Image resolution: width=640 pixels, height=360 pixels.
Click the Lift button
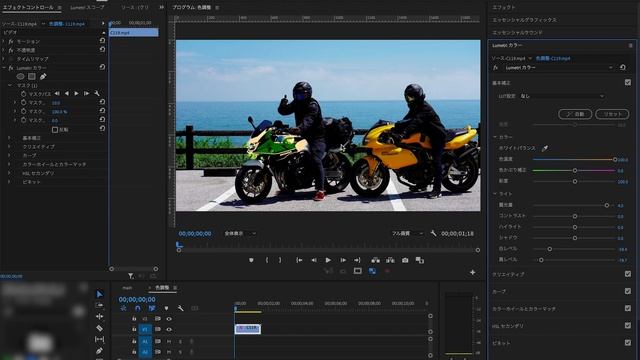(376, 260)
